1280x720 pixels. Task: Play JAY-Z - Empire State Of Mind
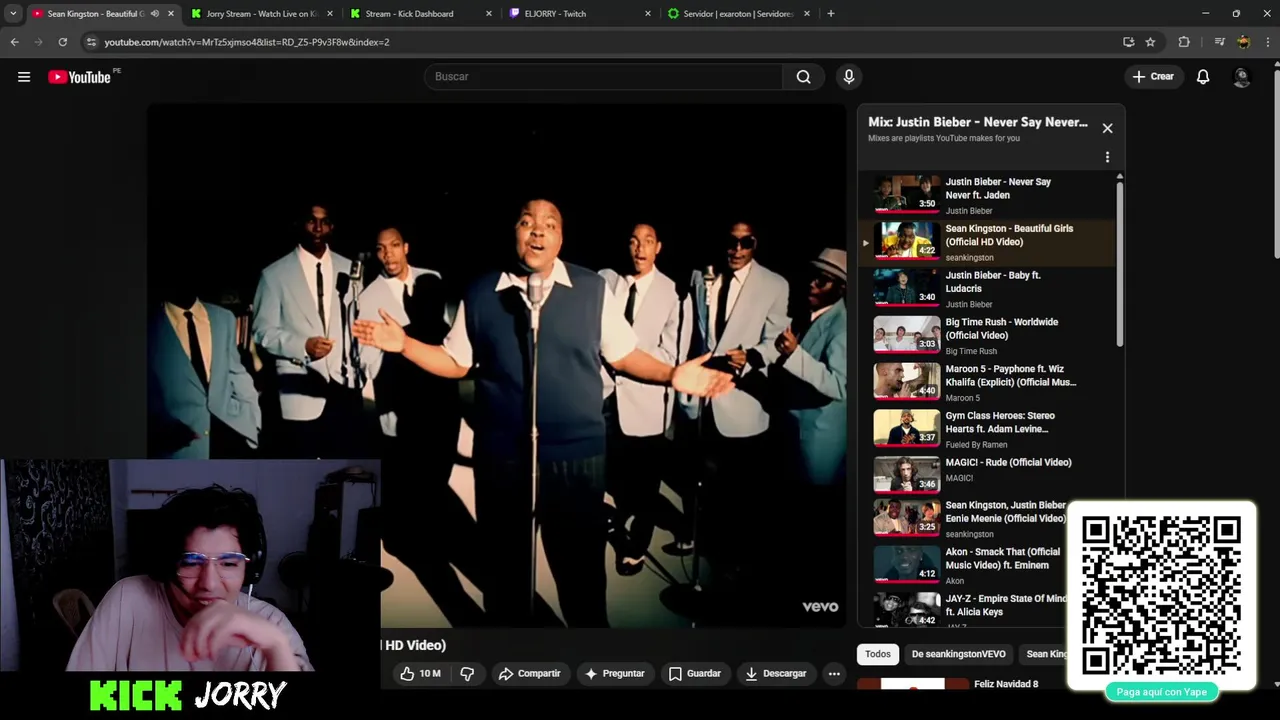click(x=907, y=610)
